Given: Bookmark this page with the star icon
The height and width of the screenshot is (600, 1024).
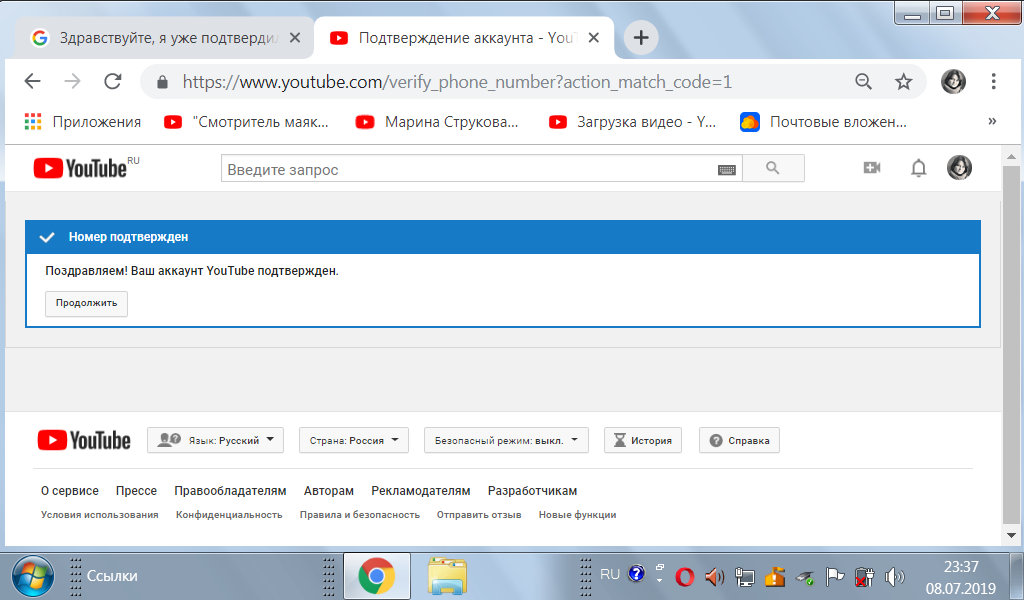Looking at the screenshot, I should tap(903, 82).
